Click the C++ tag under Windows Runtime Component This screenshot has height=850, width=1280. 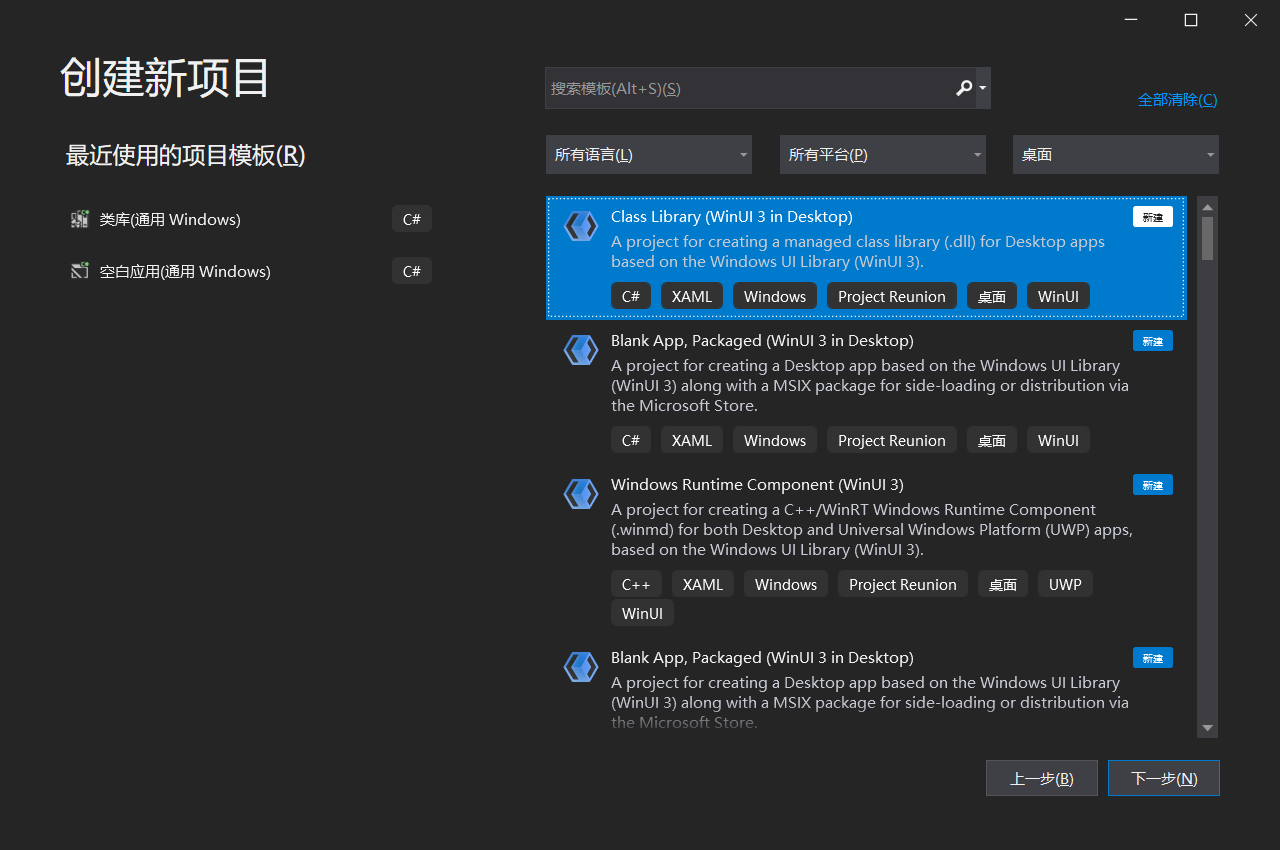(x=636, y=584)
